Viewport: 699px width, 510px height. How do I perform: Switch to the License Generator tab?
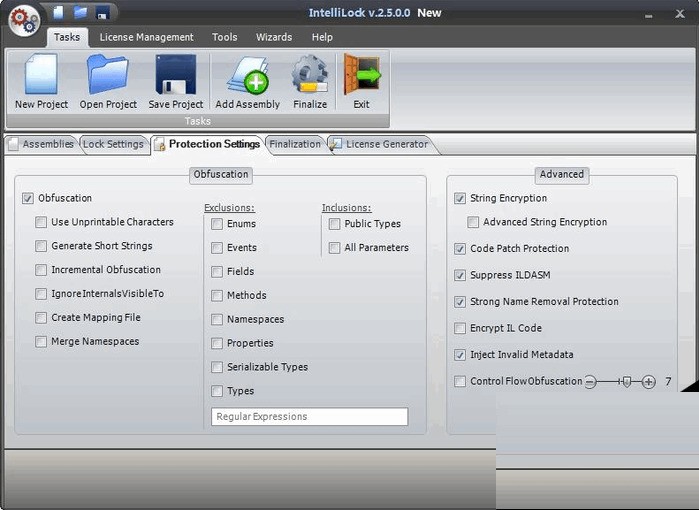click(380, 144)
